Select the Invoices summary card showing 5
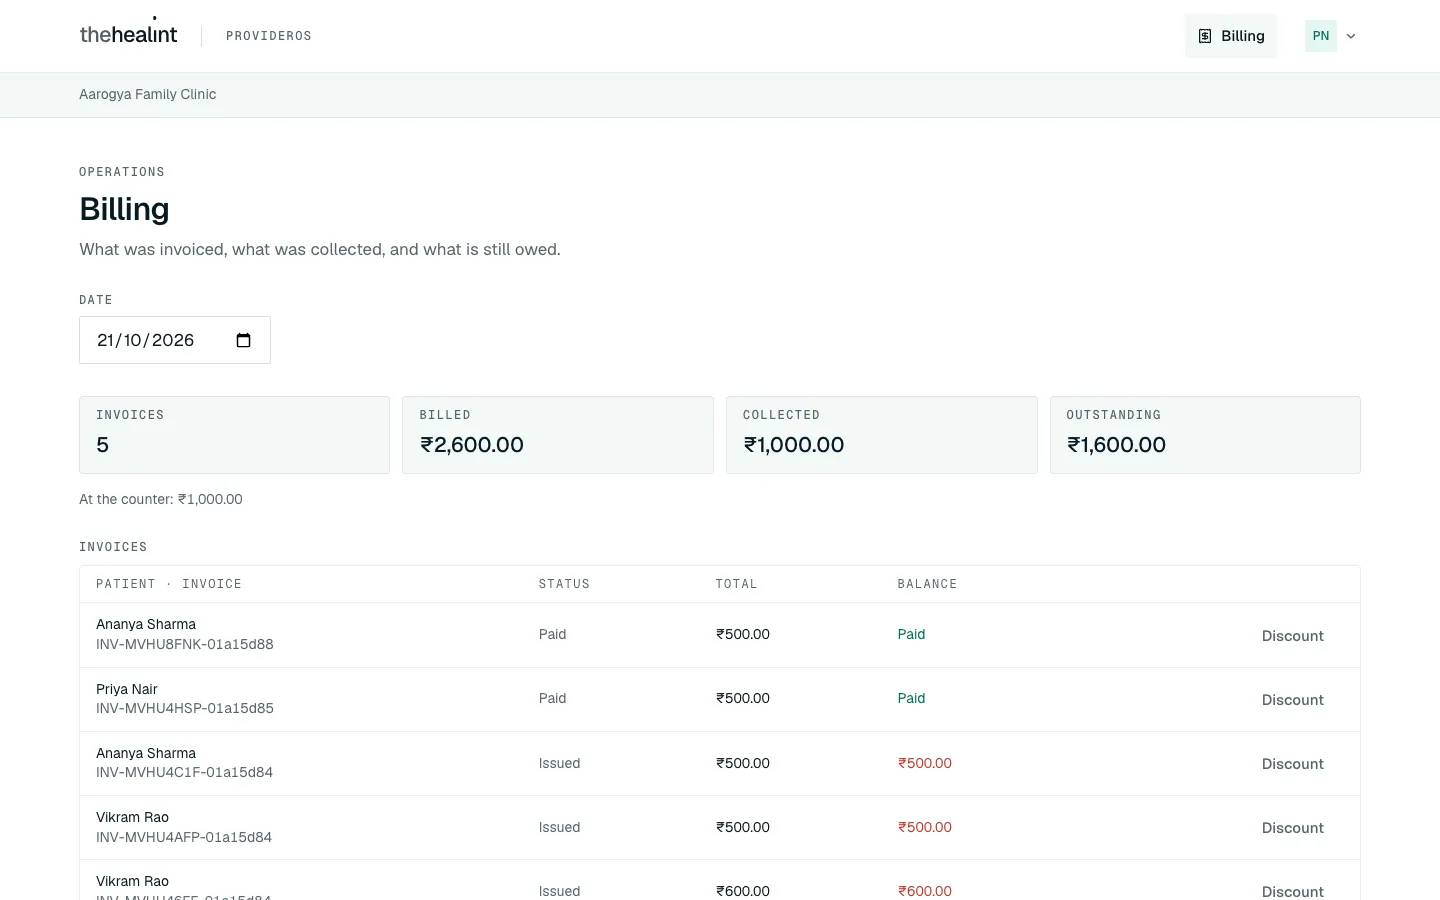This screenshot has width=1440, height=900. click(234, 435)
